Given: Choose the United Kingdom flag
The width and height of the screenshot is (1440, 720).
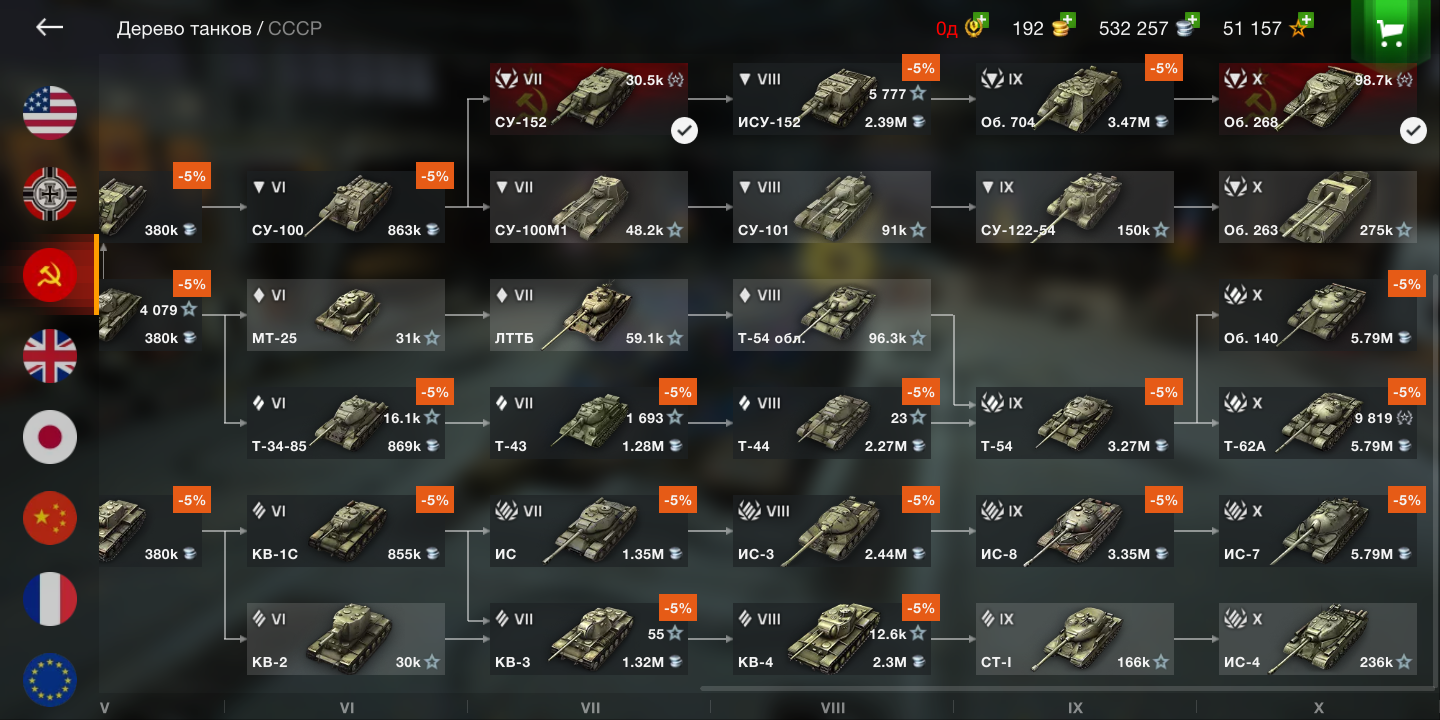Looking at the screenshot, I should click(50, 355).
